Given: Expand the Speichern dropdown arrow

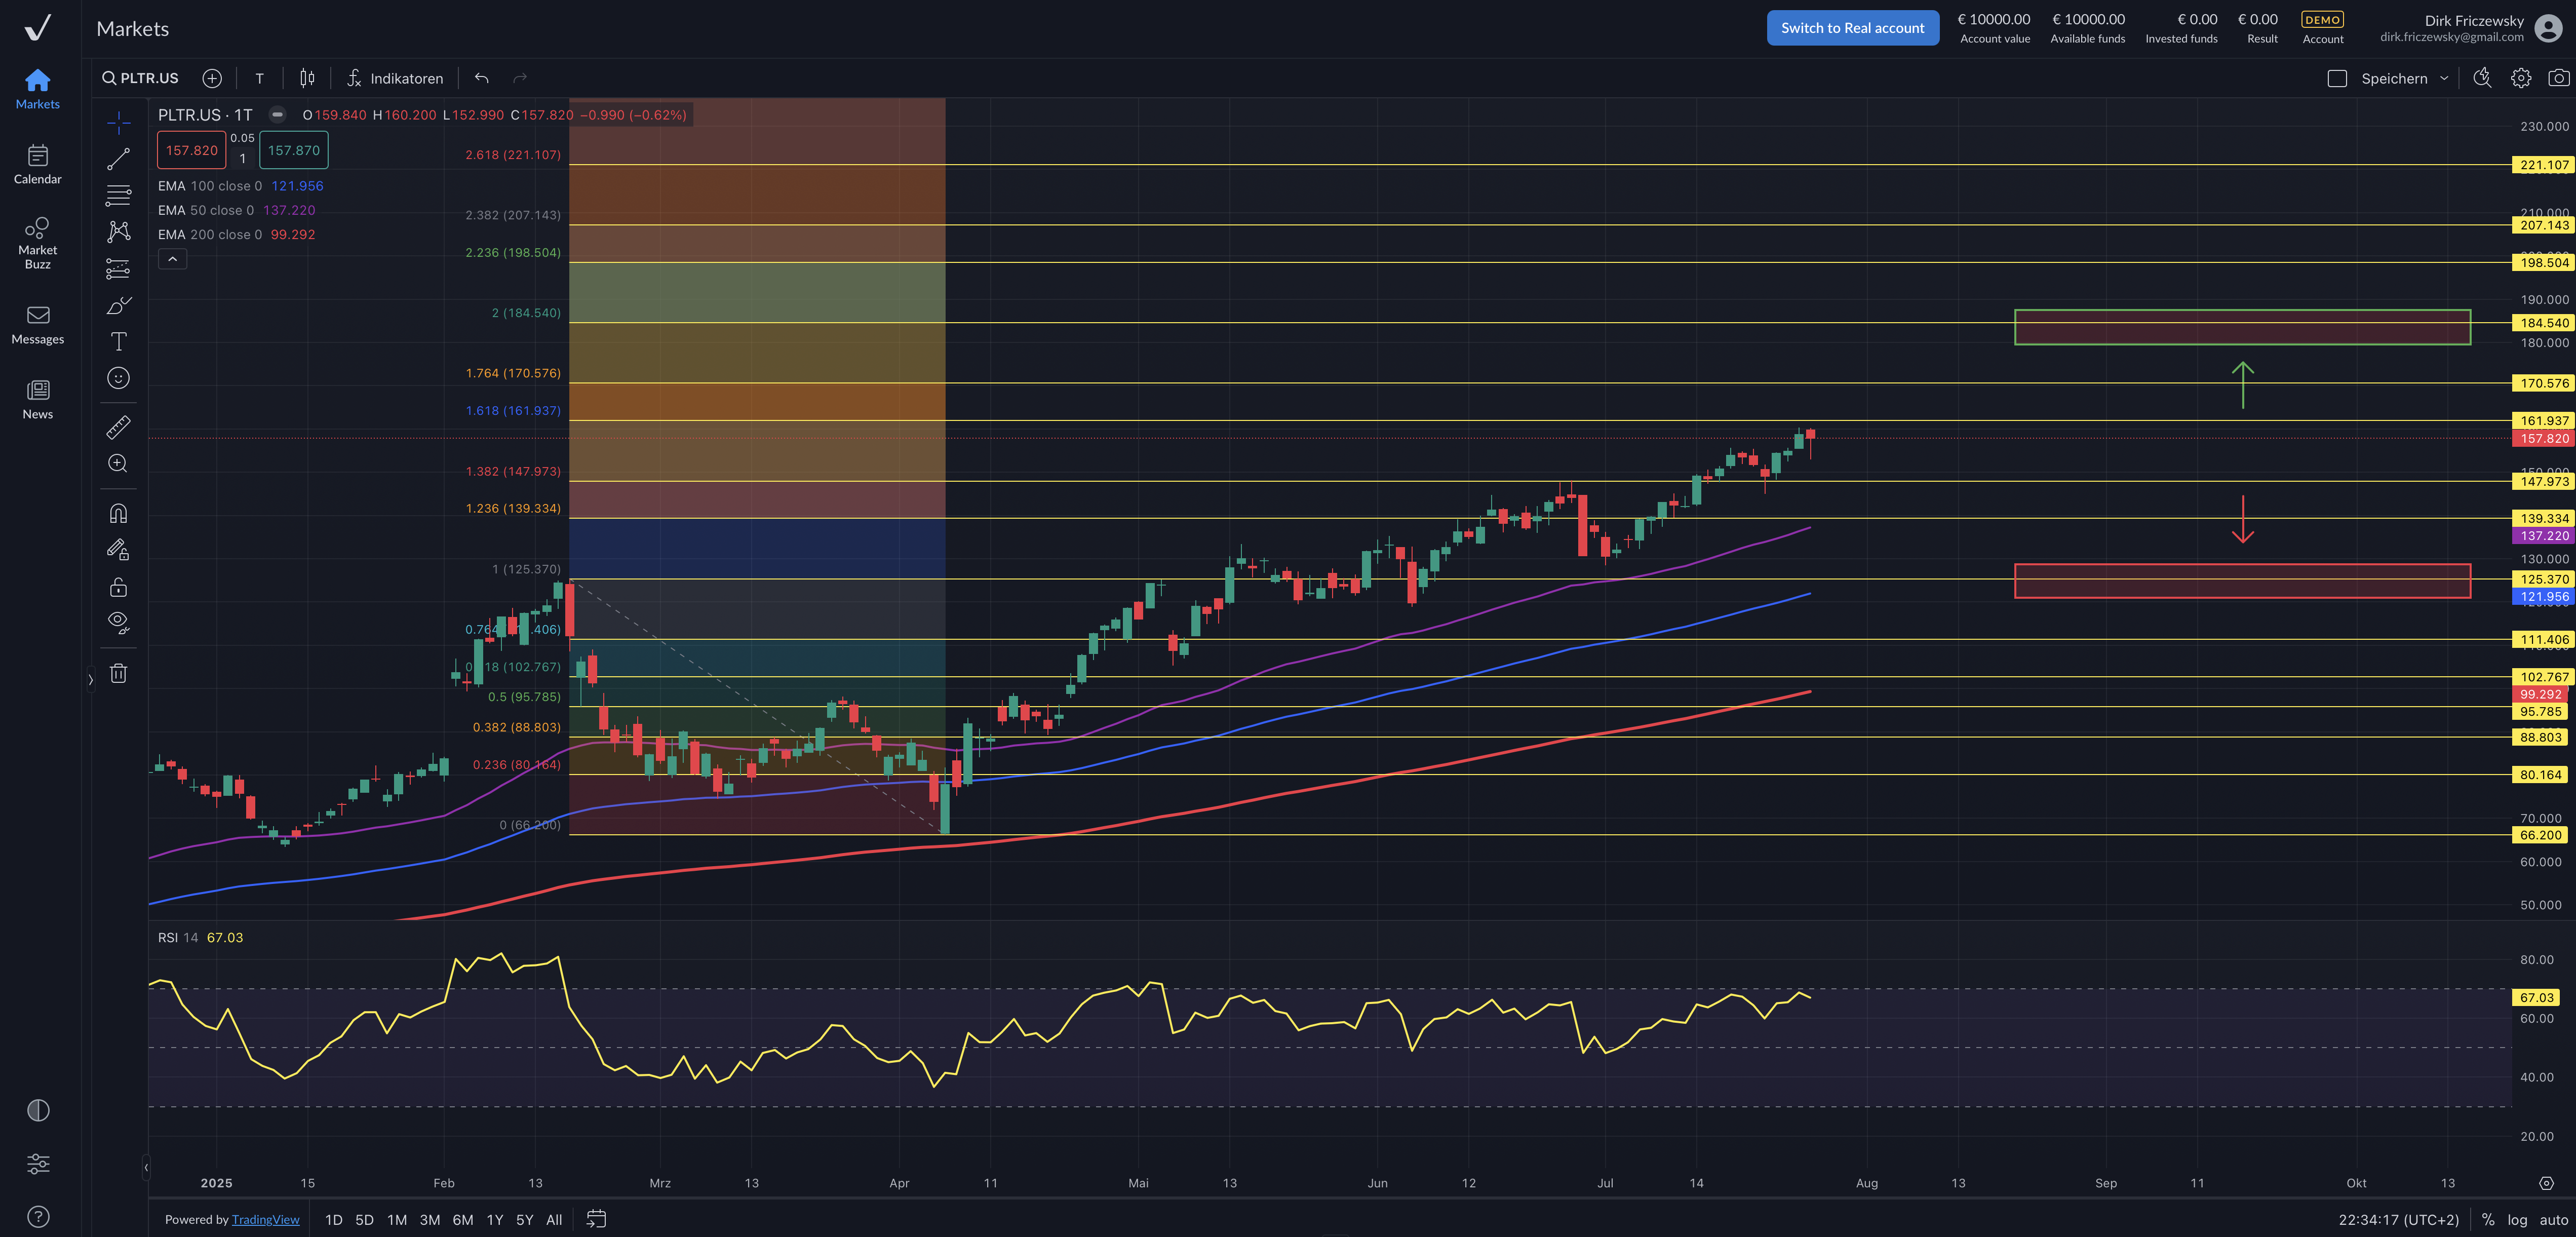Looking at the screenshot, I should point(2444,78).
